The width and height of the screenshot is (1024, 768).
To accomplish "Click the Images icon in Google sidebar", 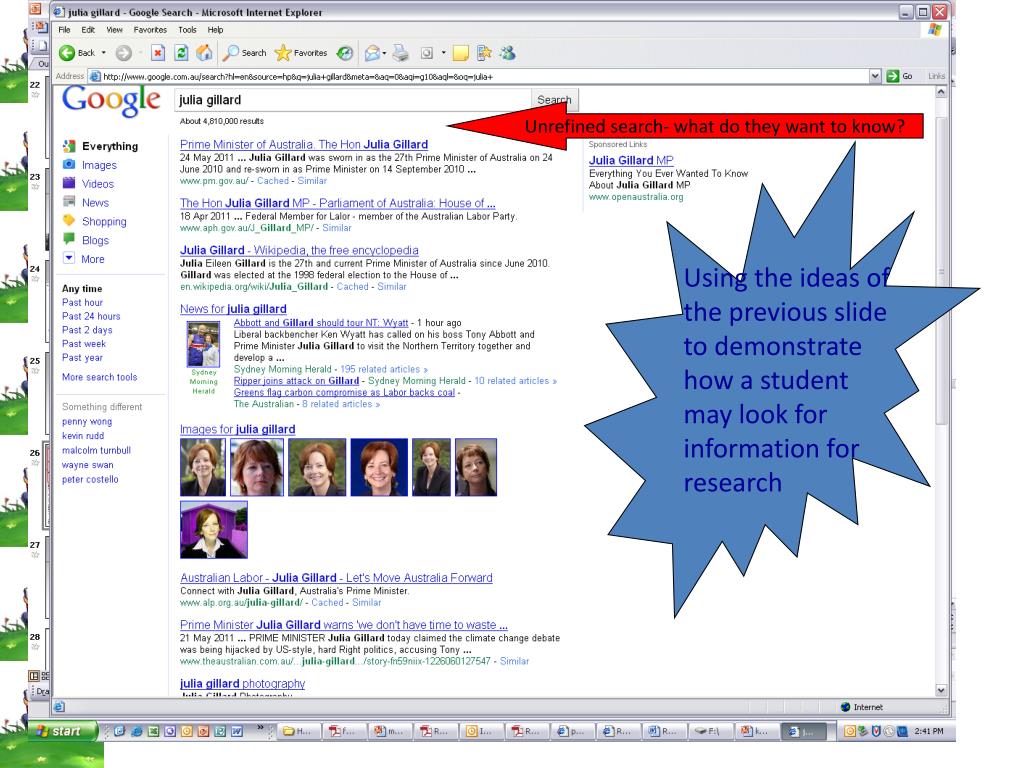I will tap(69, 165).
